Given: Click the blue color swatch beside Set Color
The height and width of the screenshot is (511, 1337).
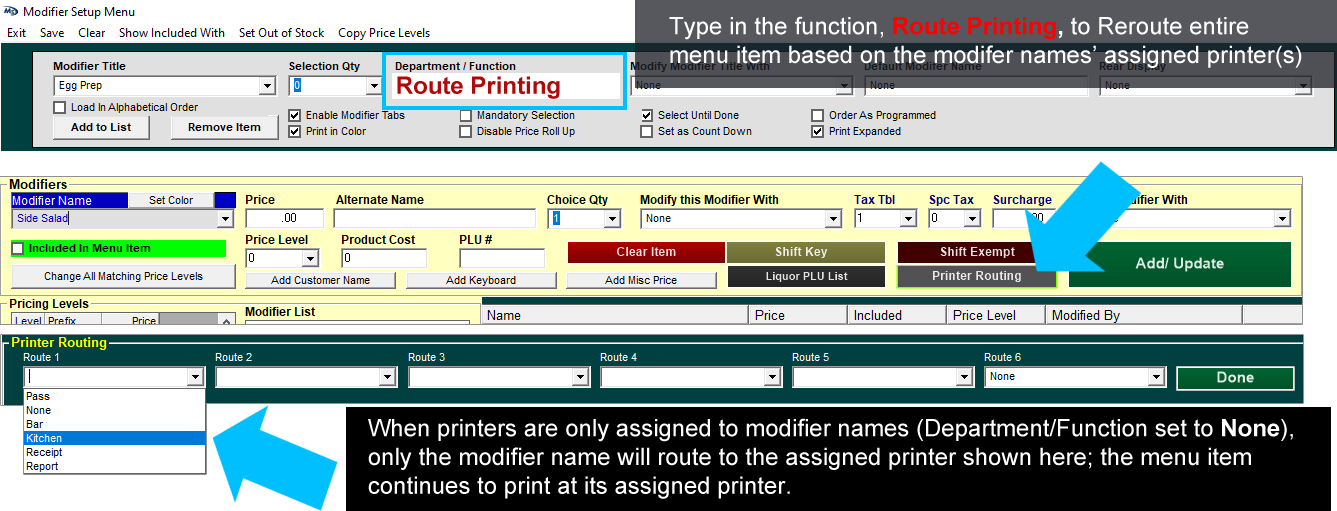Looking at the screenshot, I should click(225, 200).
